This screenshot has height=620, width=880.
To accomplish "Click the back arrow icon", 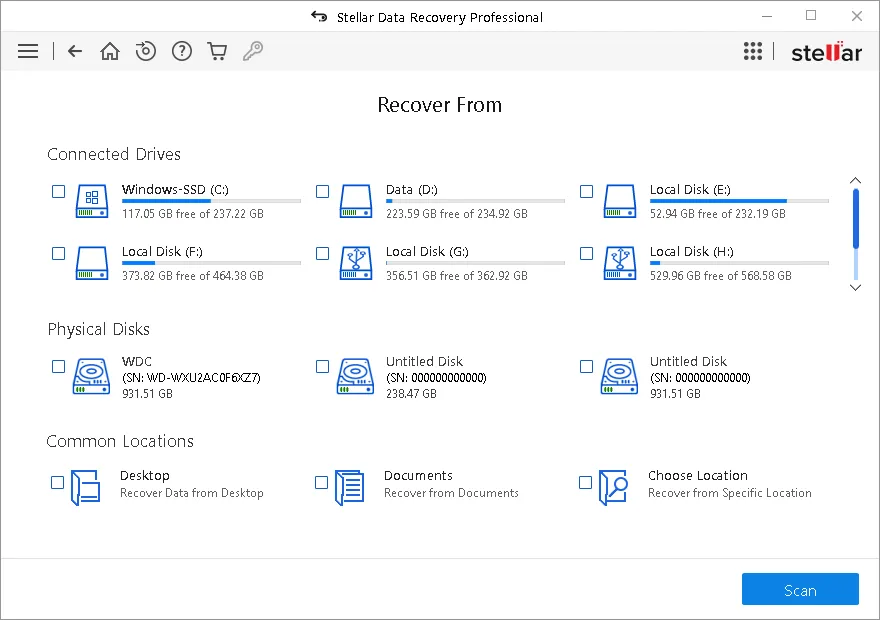I will coord(75,51).
